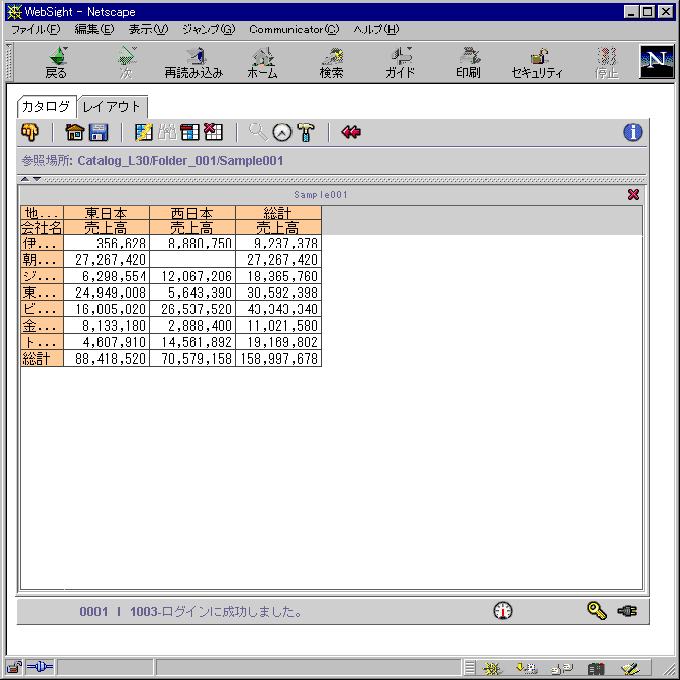Select the カタログ tab
The height and width of the screenshot is (680, 680).
(x=46, y=106)
